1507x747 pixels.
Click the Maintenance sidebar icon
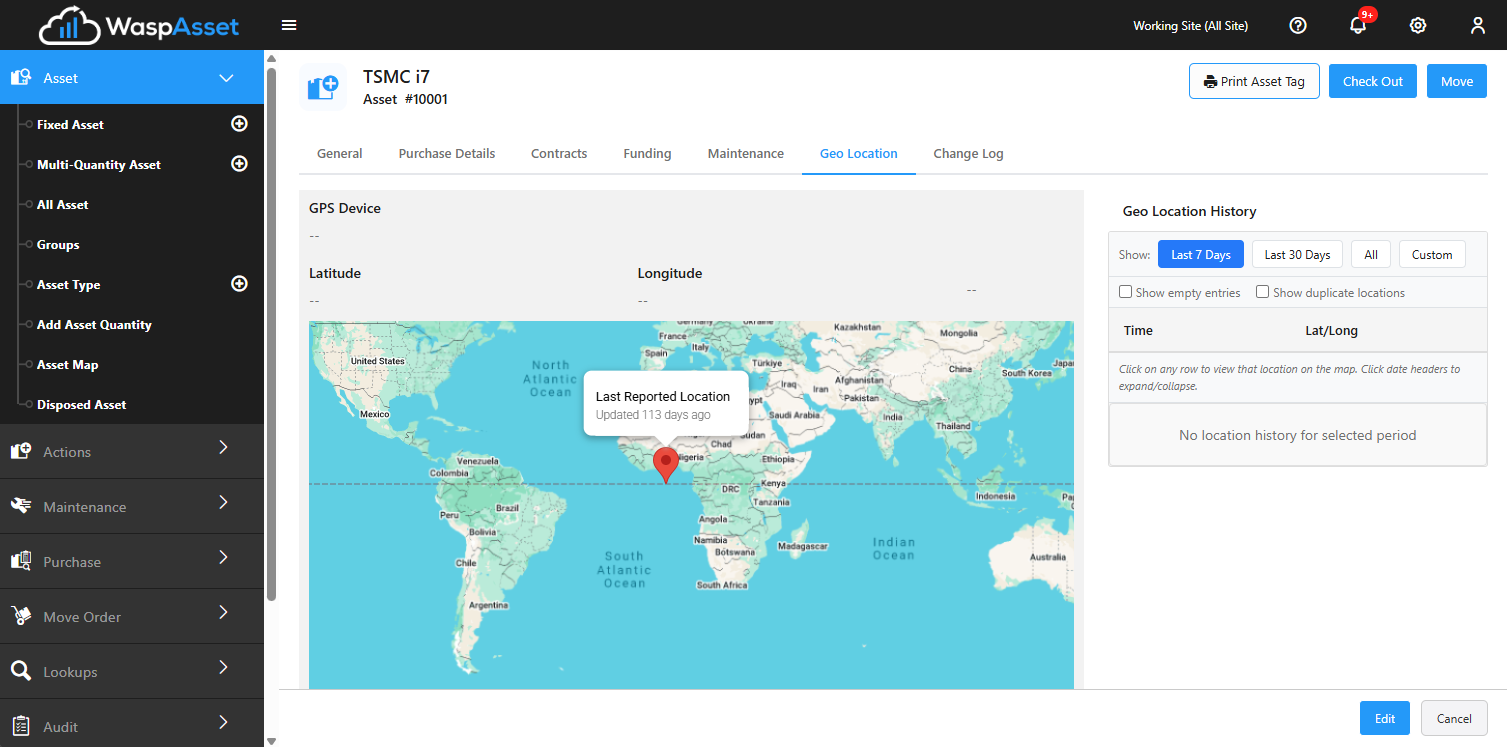point(20,507)
